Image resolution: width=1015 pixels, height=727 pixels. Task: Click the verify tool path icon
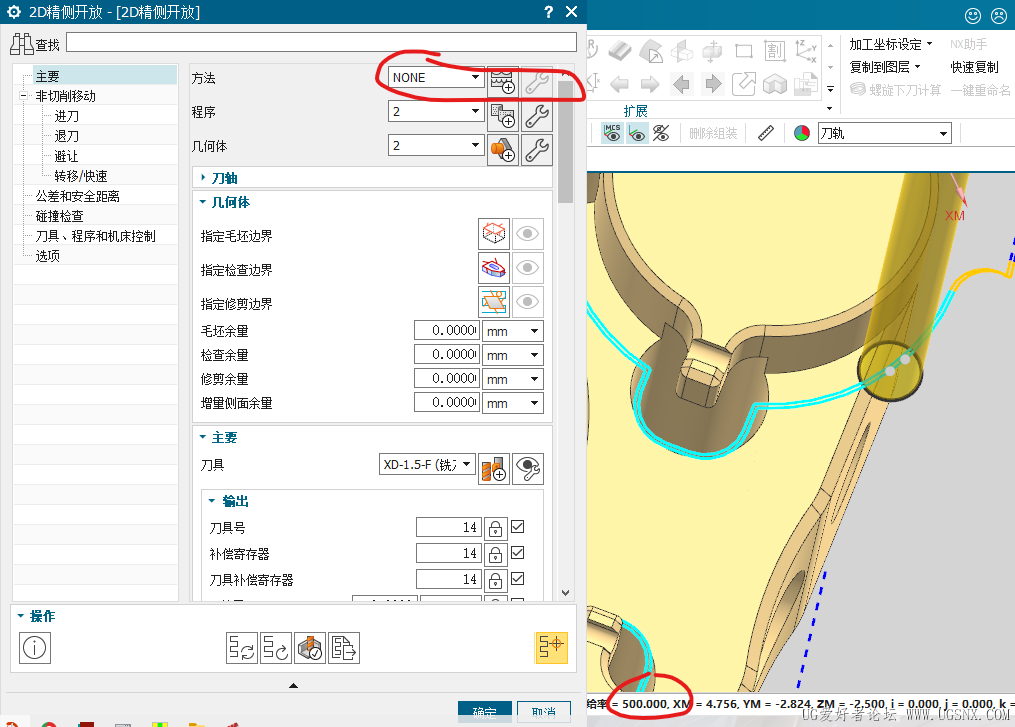[x=310, y=648]
